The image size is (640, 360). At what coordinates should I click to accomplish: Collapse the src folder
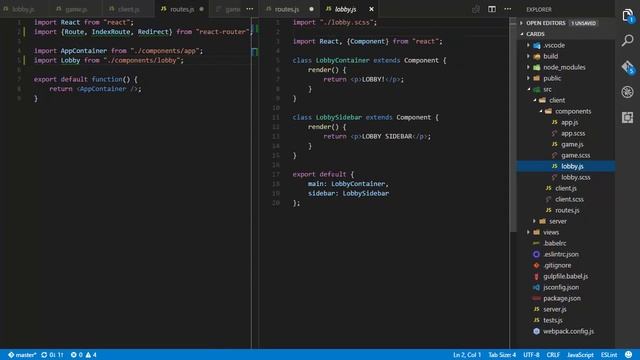[529, 89]
